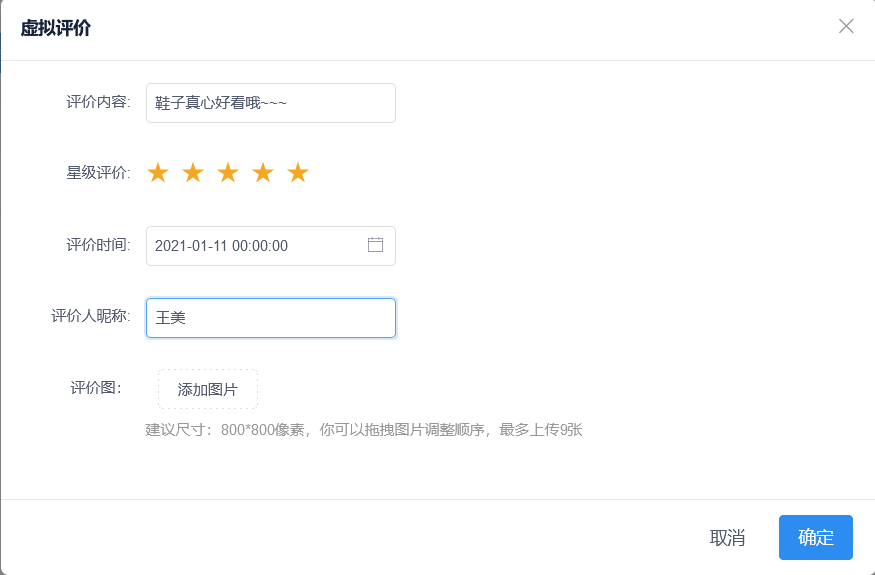Close the 虚拟评价 dialog with X
The width and height of the screenshot is (875, 575).
(x=846, y=26)
